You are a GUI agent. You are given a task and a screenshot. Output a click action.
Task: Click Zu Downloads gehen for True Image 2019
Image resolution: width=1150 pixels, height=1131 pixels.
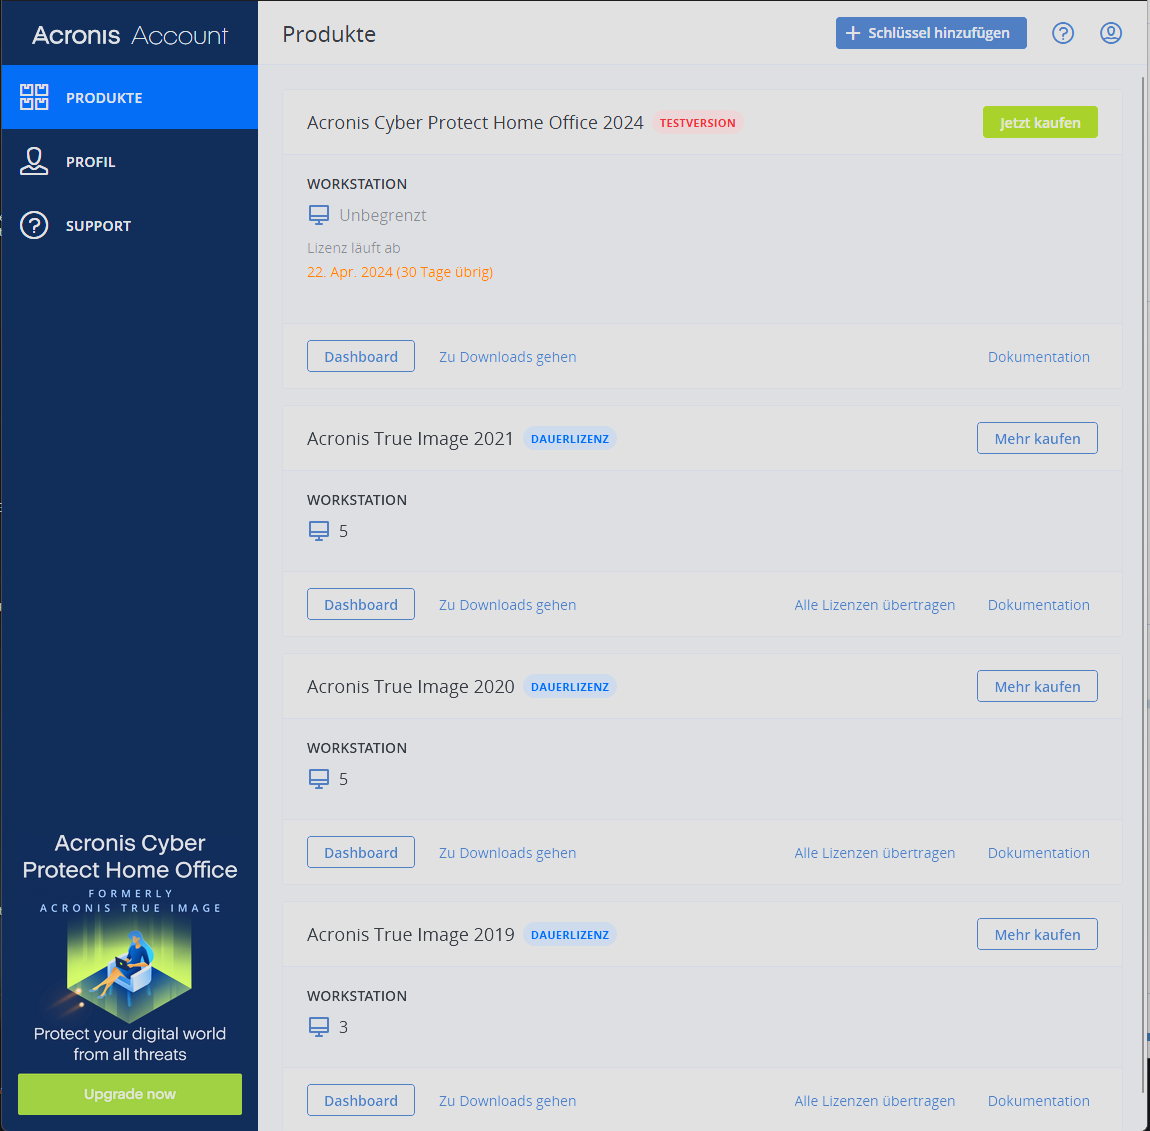point(508,1100)
